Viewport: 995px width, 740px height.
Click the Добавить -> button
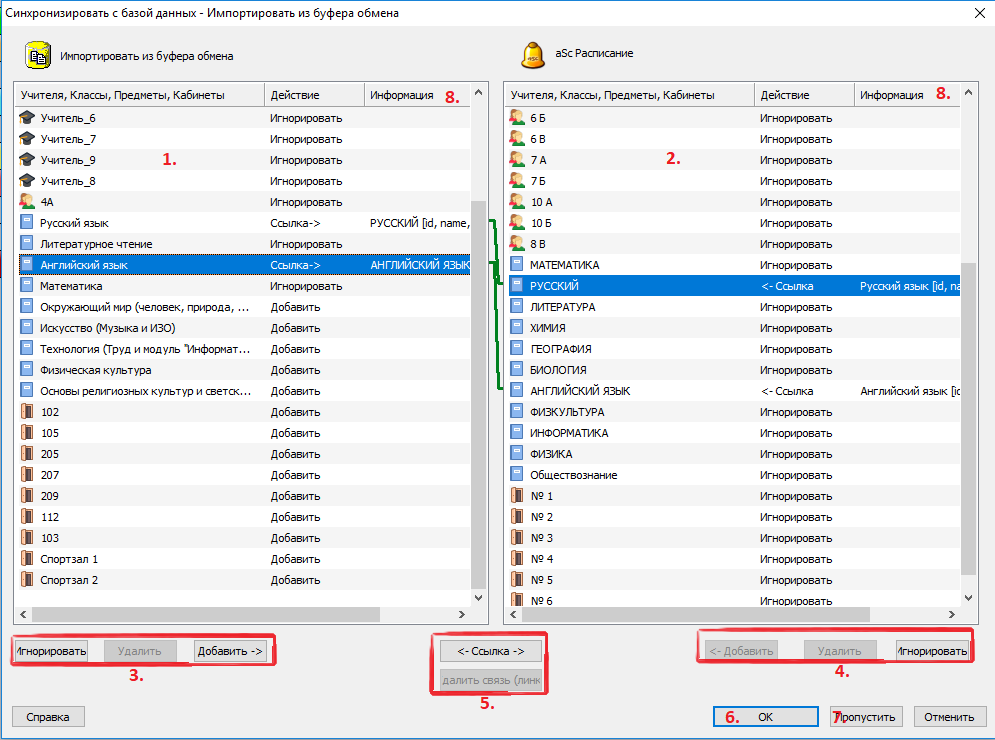(230, 651)
